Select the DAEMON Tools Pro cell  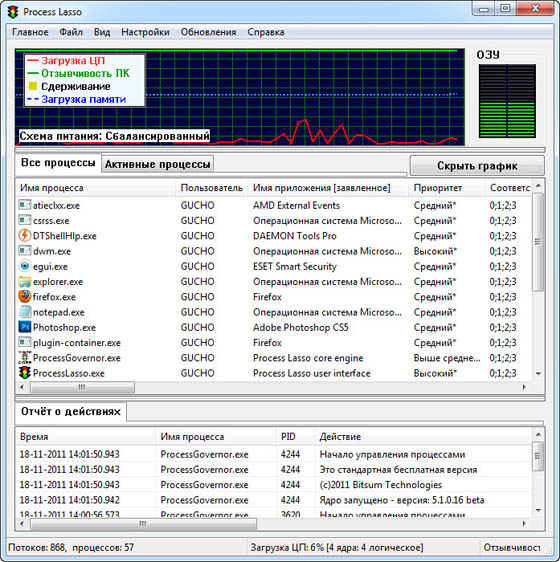click(295, 236)
